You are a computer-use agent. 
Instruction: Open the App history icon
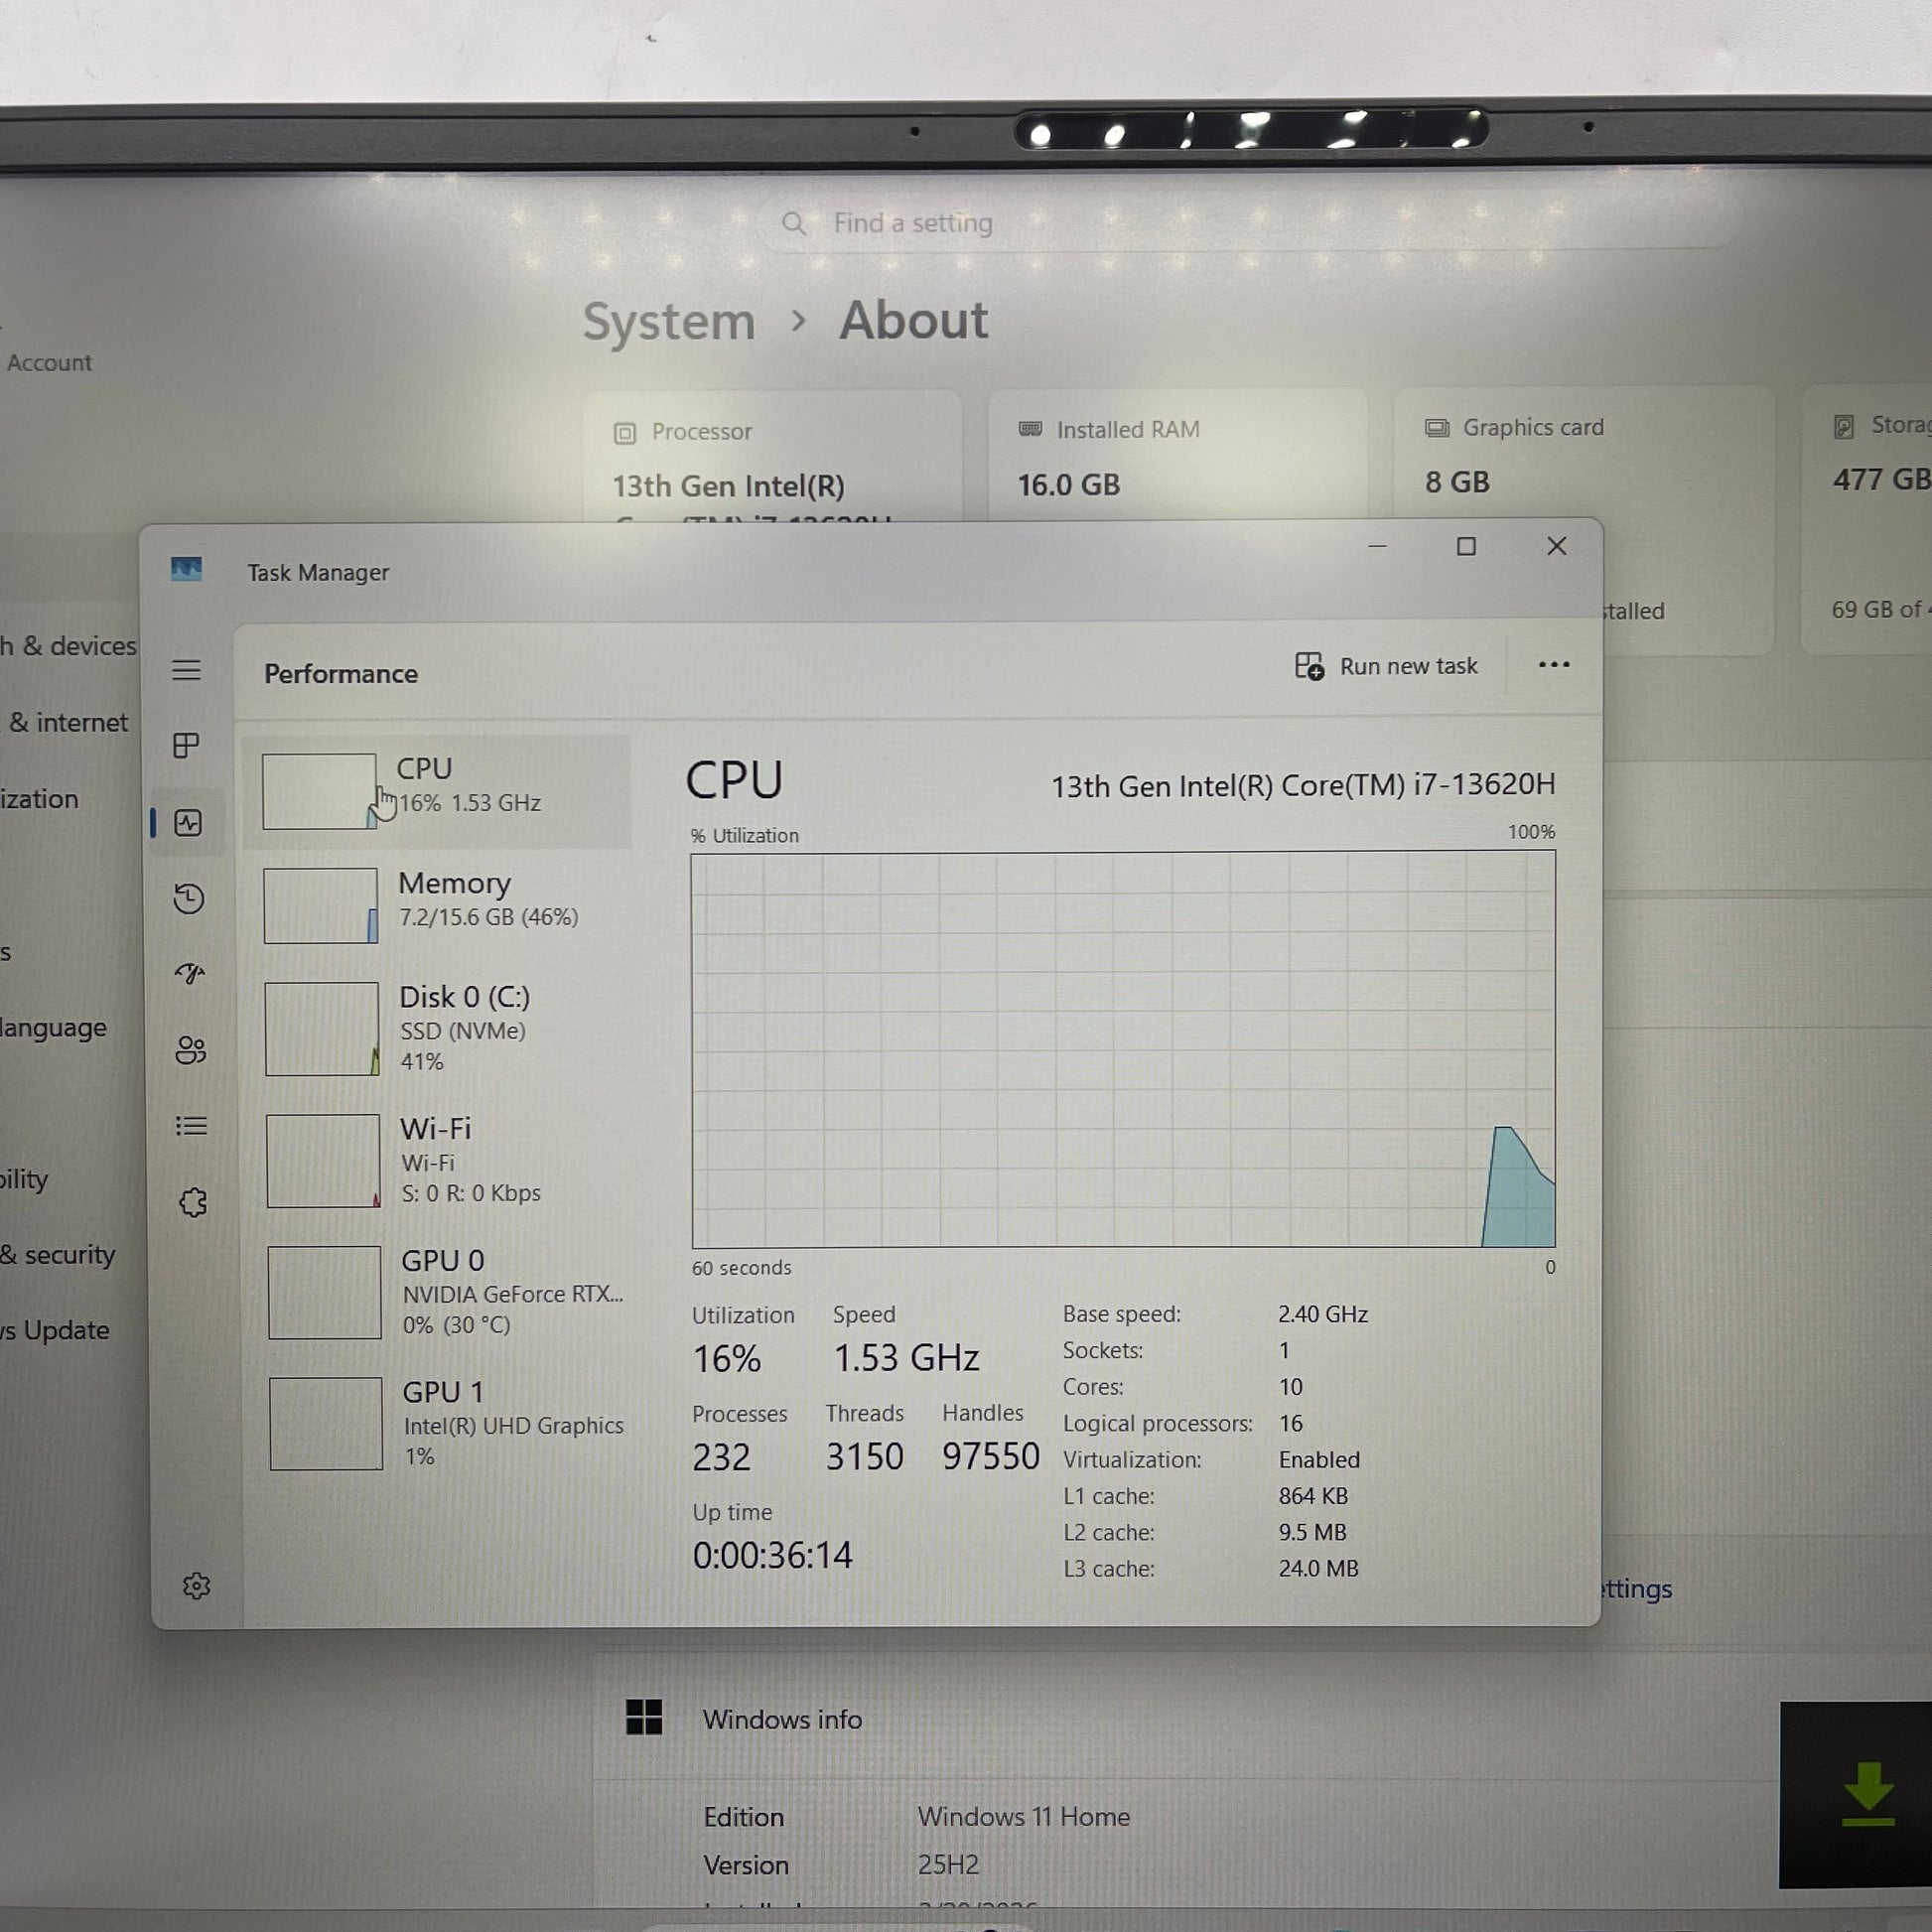coord(189,898)
